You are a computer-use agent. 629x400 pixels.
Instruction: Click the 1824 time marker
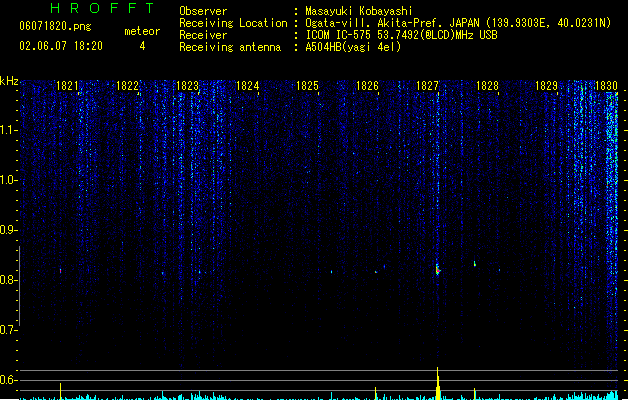pyautogui.click(x=248, y=86)
